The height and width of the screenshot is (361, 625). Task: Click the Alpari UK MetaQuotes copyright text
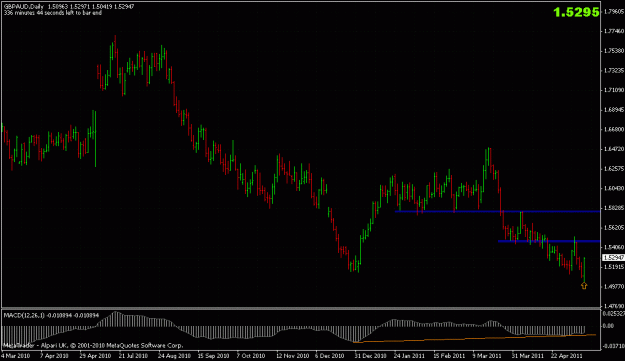pyautogui.click(x=93, y=345)
